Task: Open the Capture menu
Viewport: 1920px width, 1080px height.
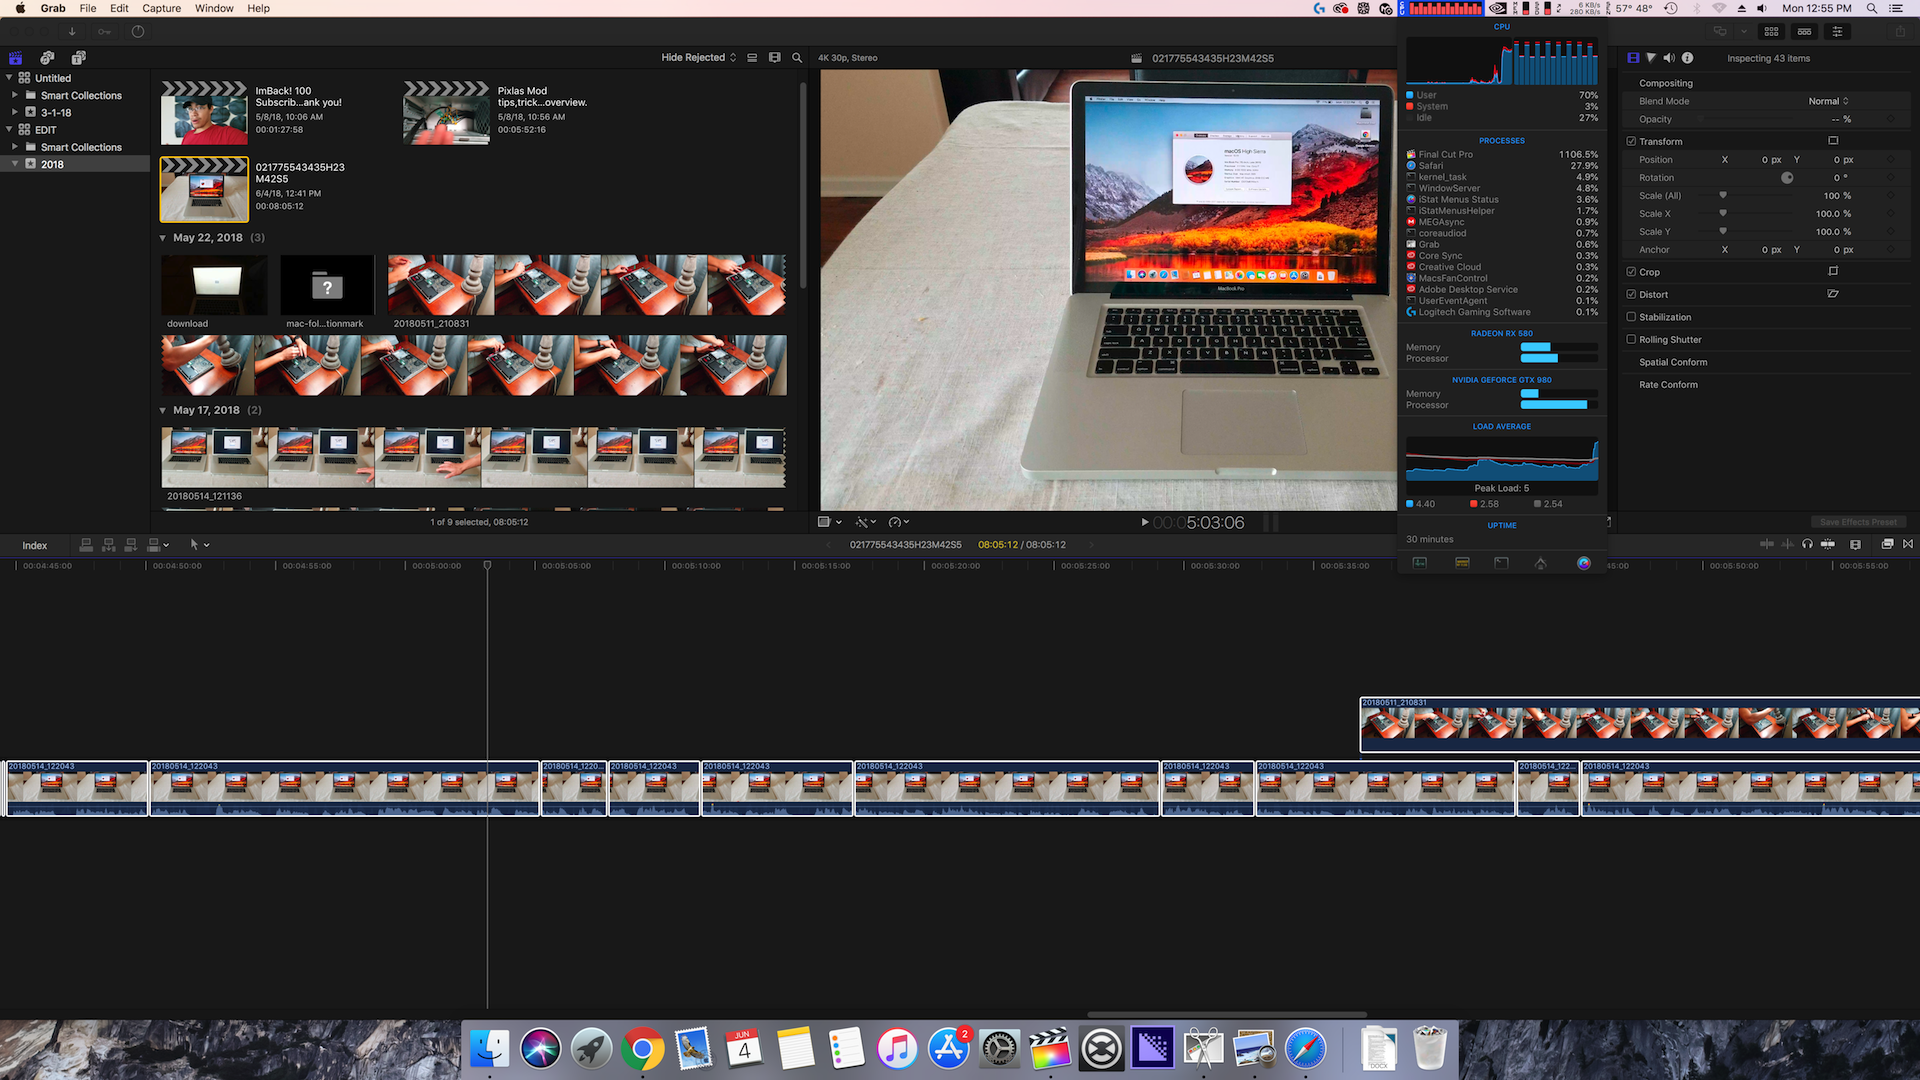Action: click(x=161, y=8)
